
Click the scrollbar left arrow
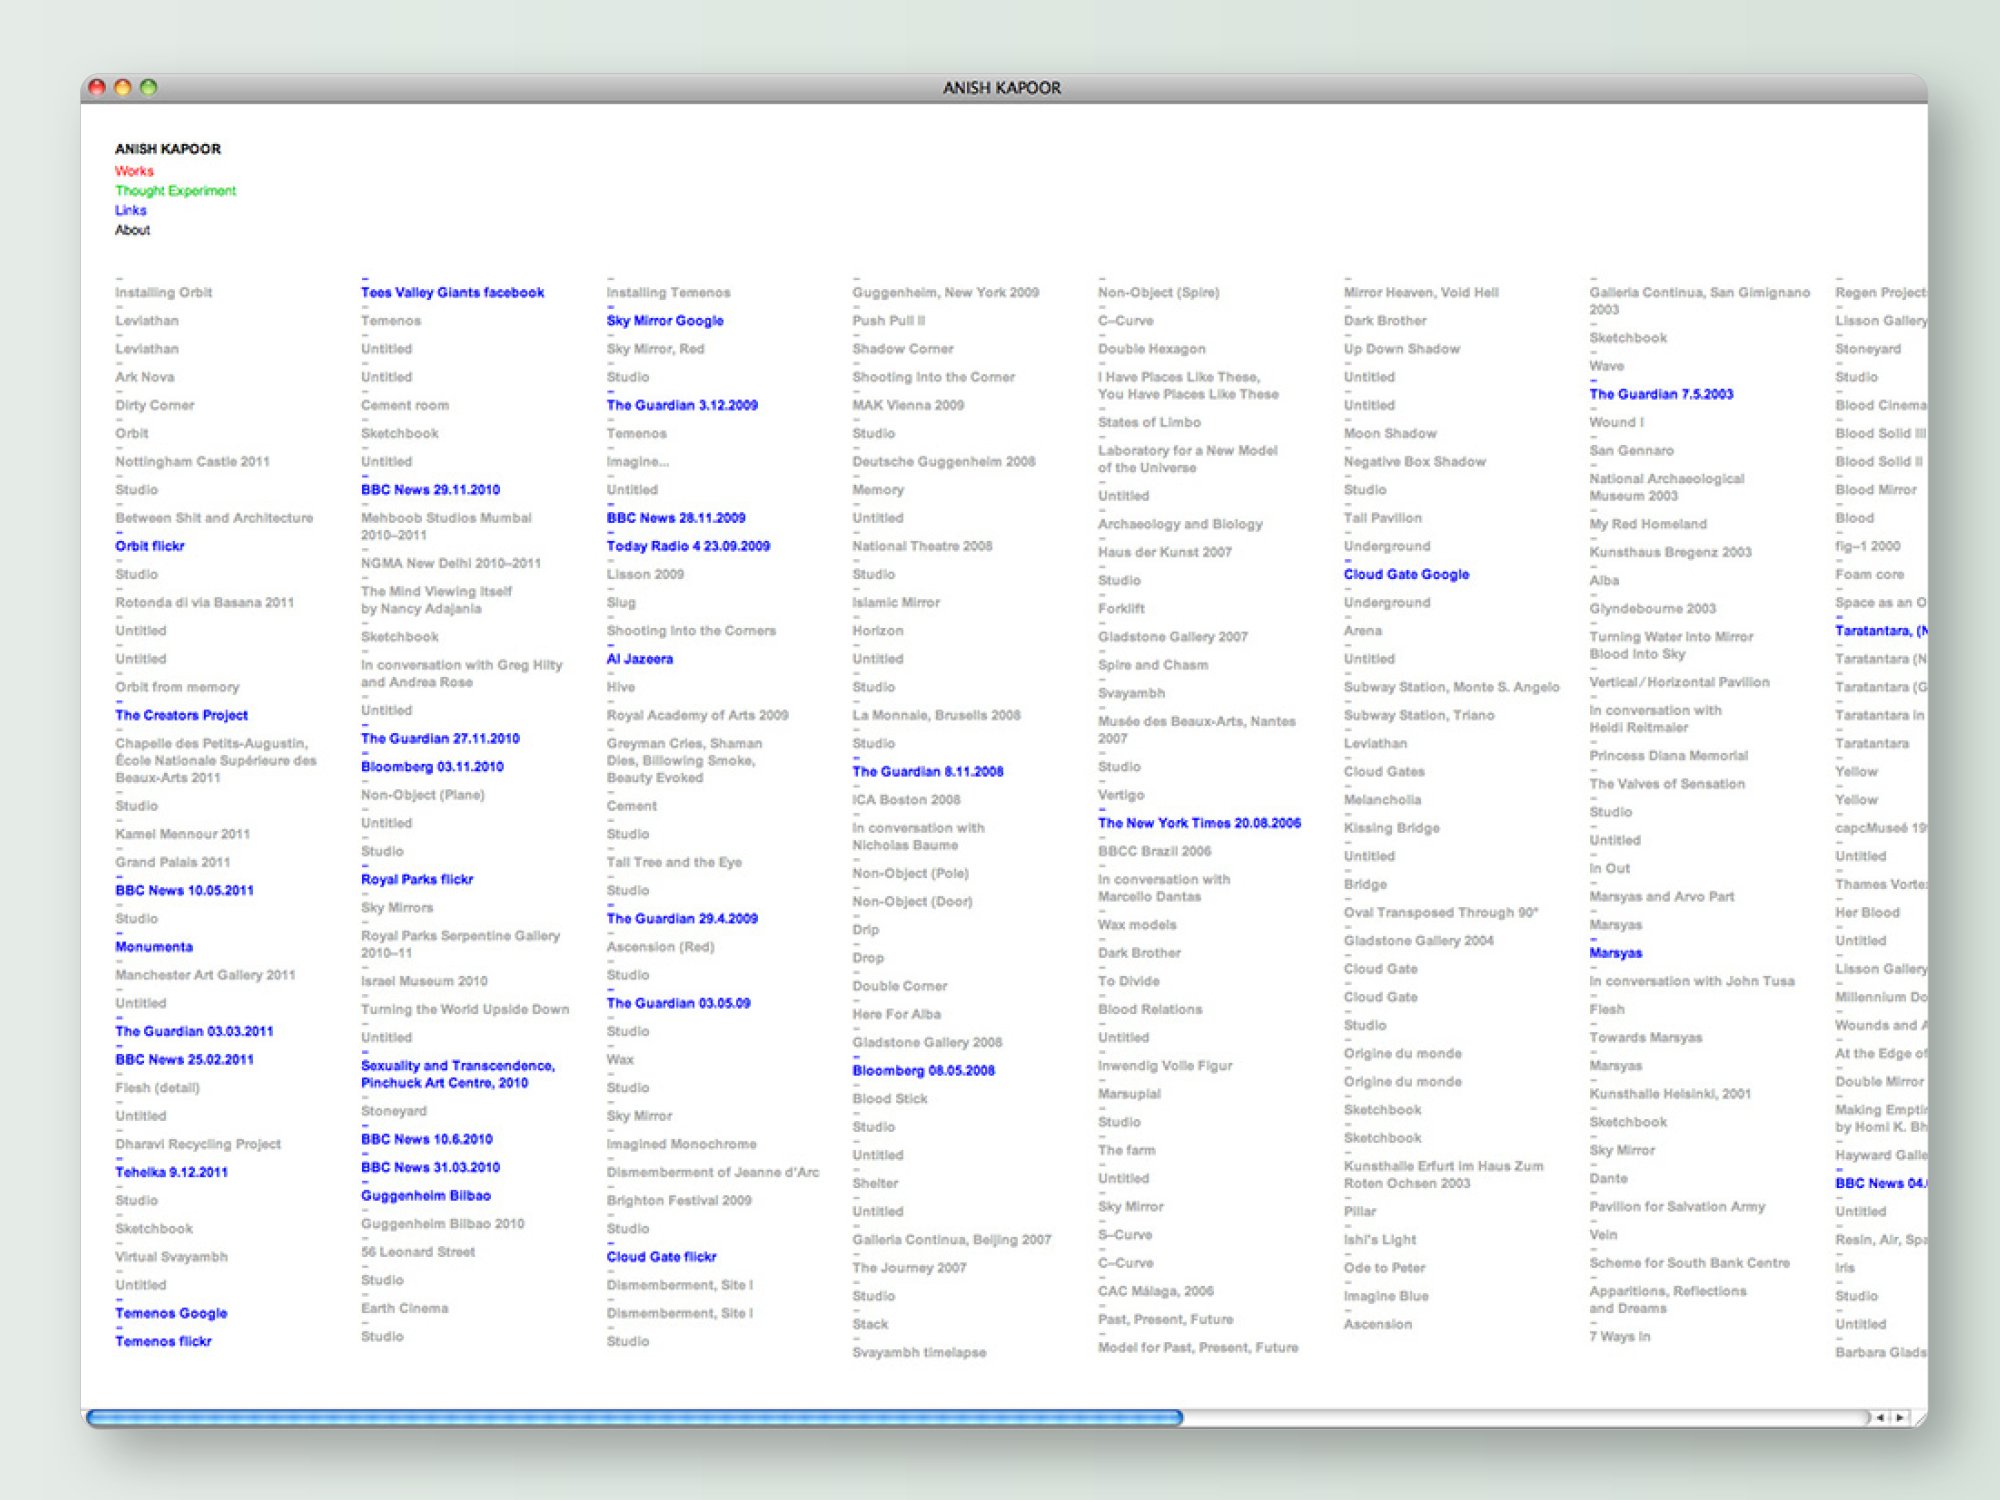1880,1417
